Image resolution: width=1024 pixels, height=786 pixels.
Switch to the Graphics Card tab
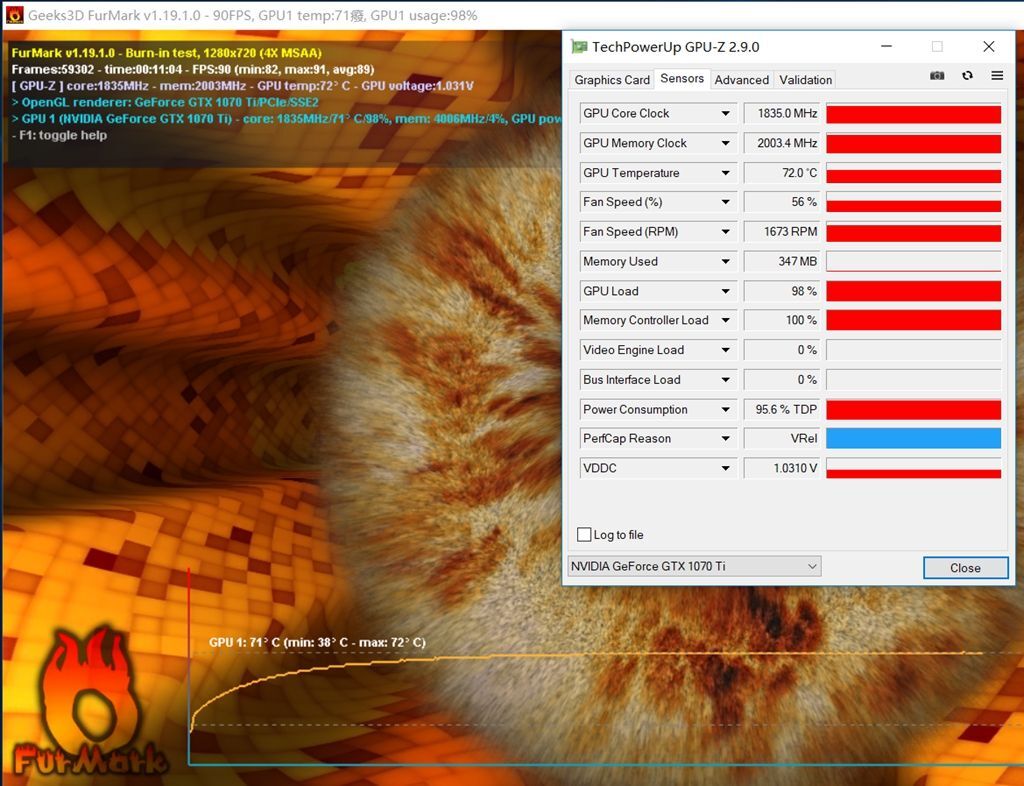tap(612, 80)
